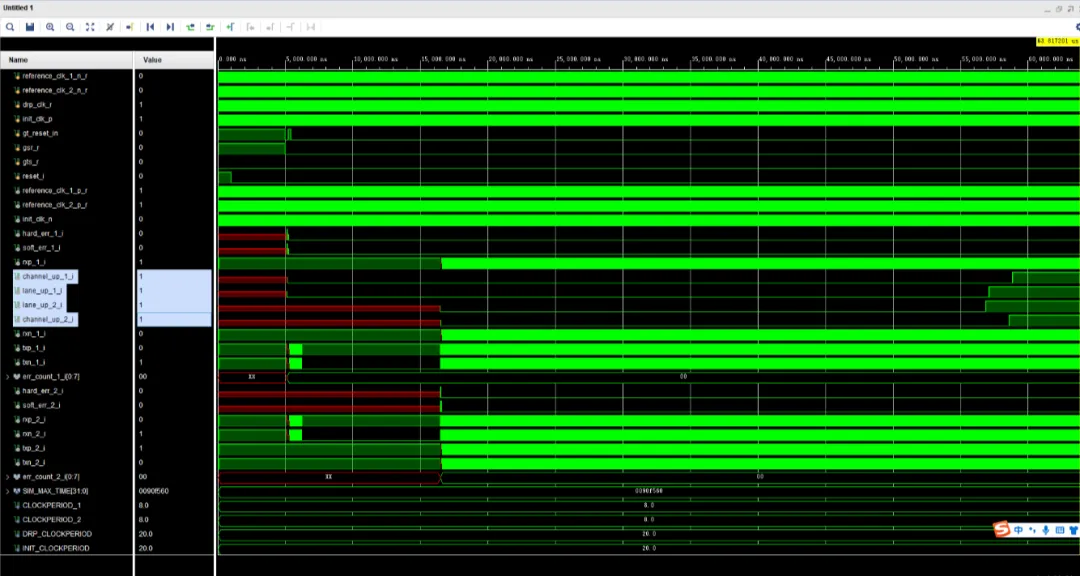1080x576 pixels.
Task: Click the Add Marker icon
Action: tap(230, 27)
